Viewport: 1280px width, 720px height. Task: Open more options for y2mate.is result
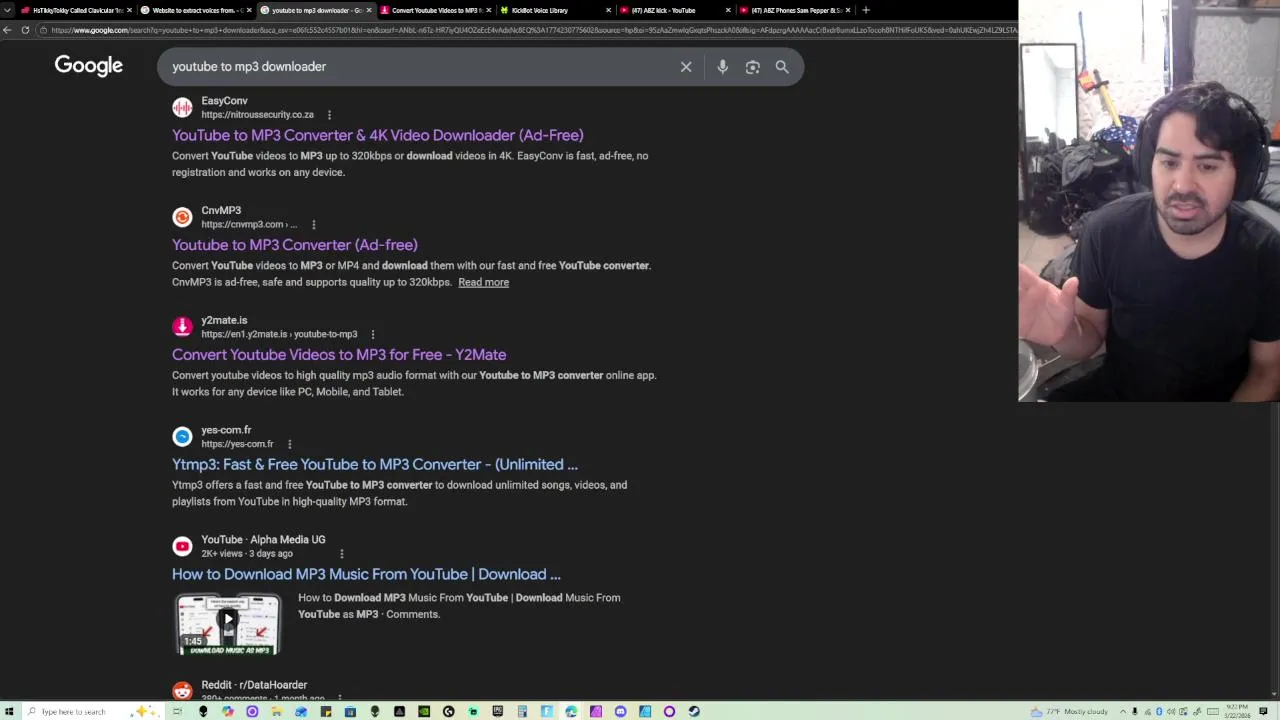pyautogui.click(x=372, y=335)
